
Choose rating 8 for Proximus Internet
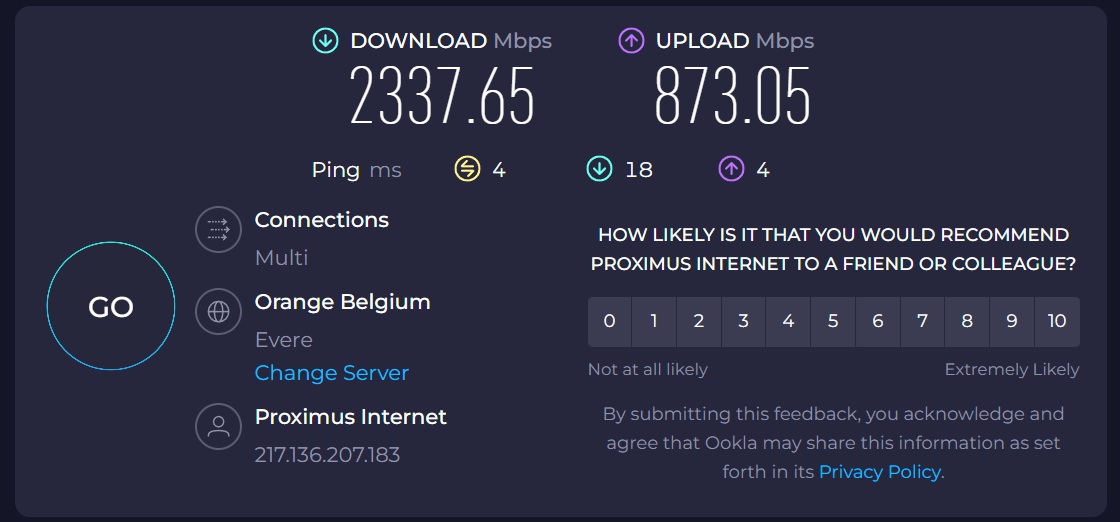967,322
